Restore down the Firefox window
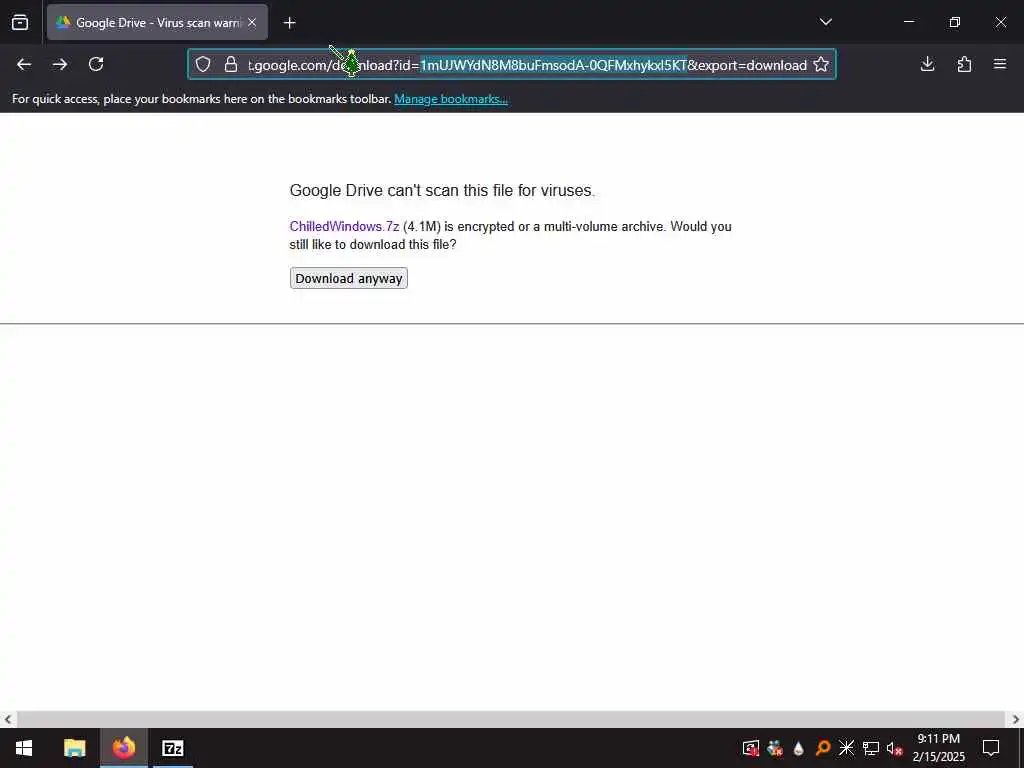The width and height of the screenshot is (1024, 768). (x=955, y=22)
